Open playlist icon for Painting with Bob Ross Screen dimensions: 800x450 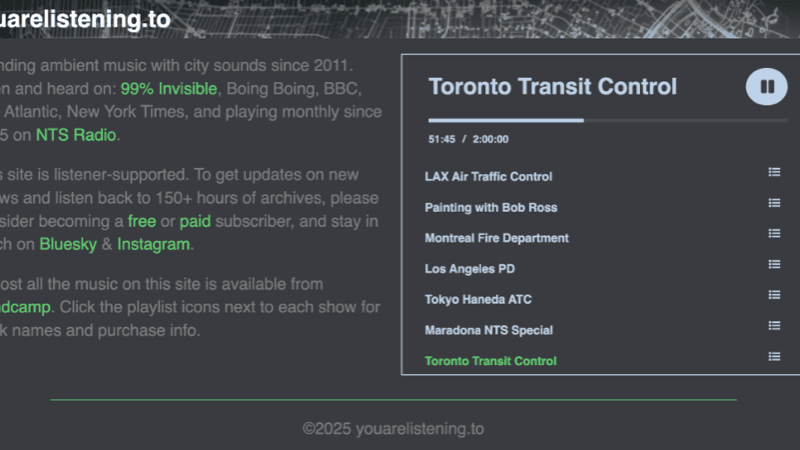click(774, 203)
